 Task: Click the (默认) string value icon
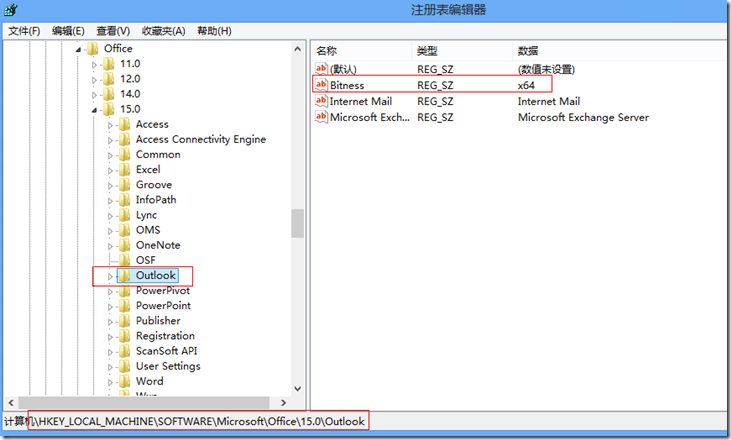coord(321,69)
